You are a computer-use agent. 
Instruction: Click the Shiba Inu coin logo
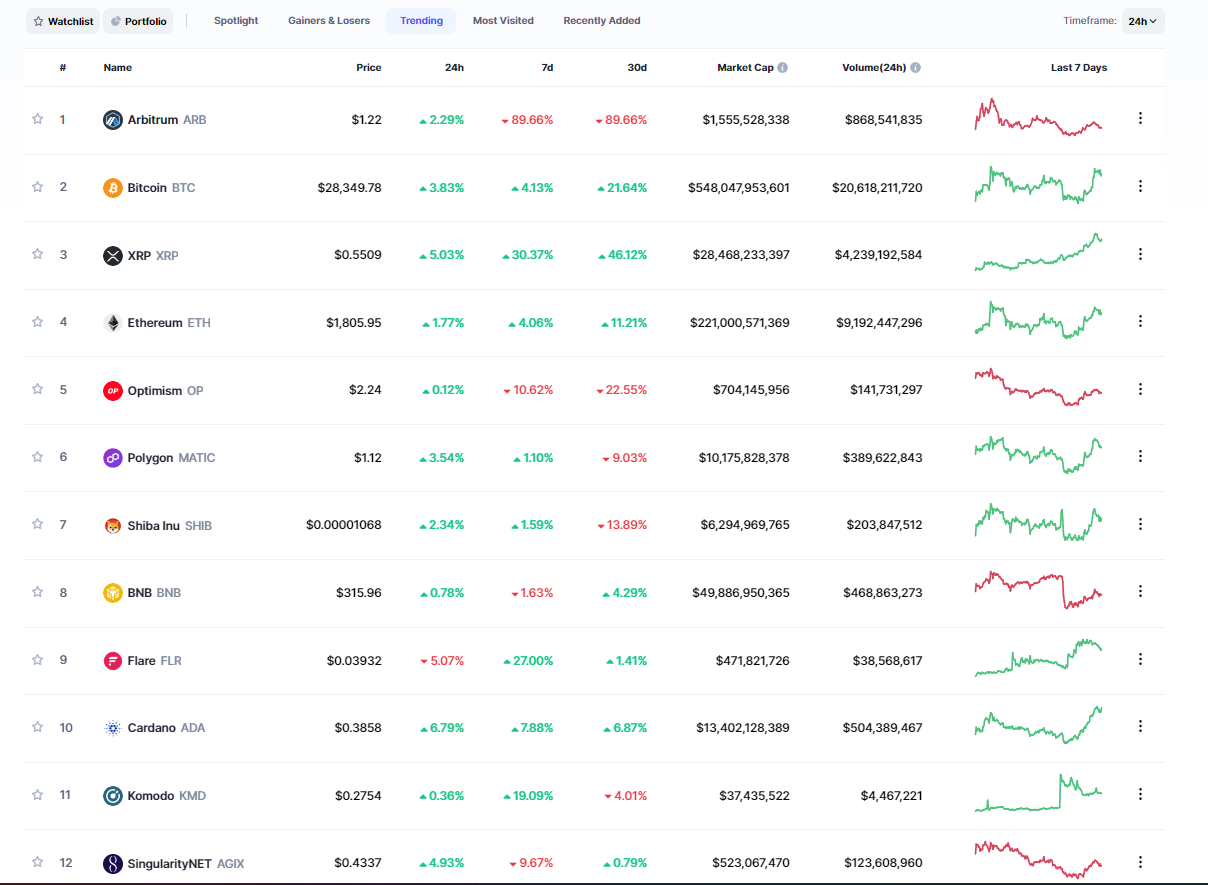(113, 526)
